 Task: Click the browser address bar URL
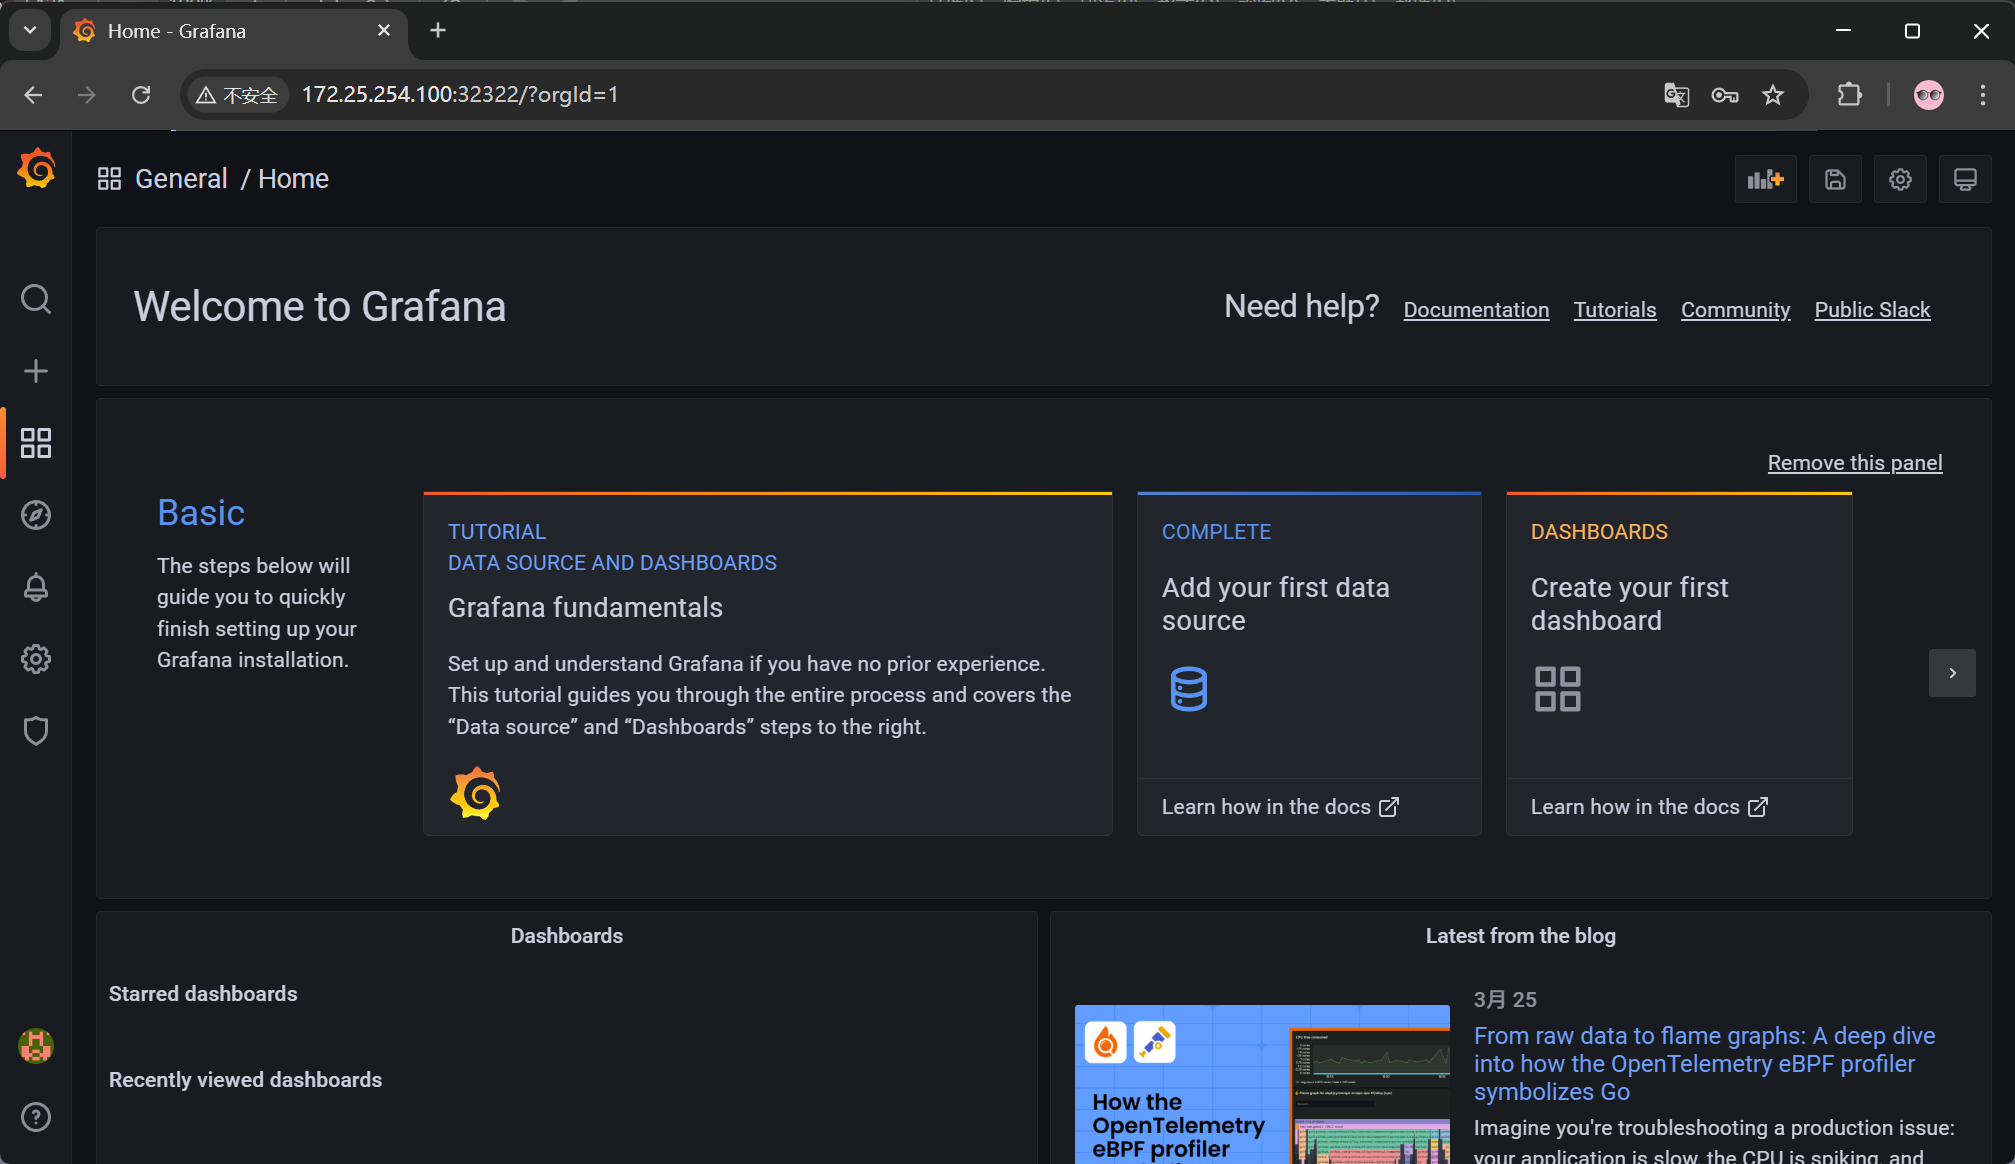point(460,95)
